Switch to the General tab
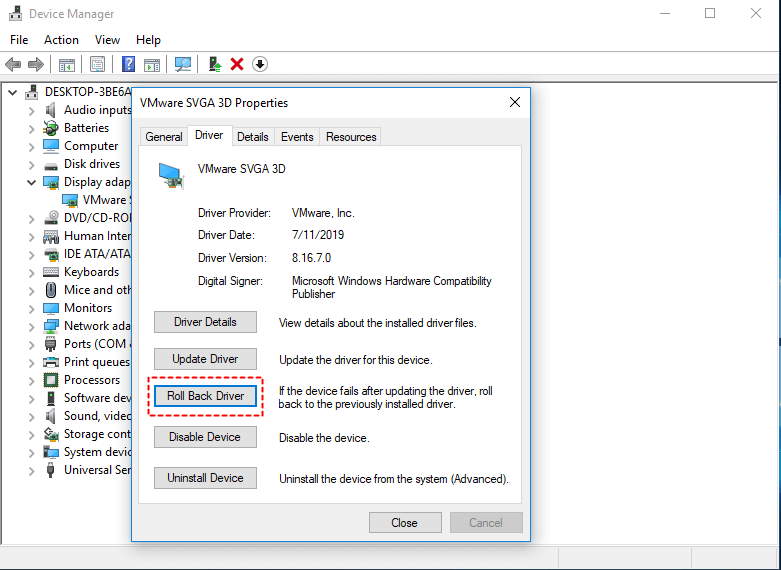 (x=164, y=137)
